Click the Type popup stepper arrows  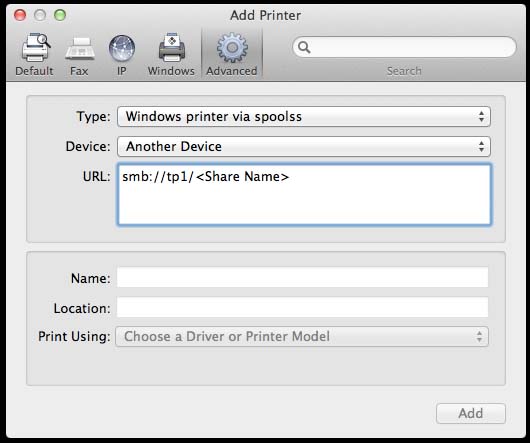click(481, 117)
